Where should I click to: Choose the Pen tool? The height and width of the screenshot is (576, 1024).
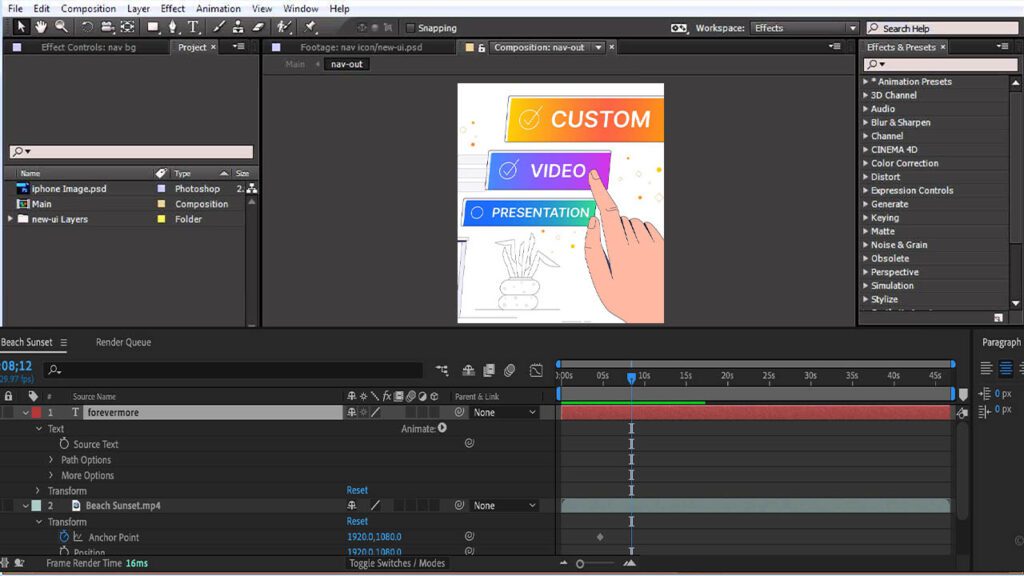(172, 27)
